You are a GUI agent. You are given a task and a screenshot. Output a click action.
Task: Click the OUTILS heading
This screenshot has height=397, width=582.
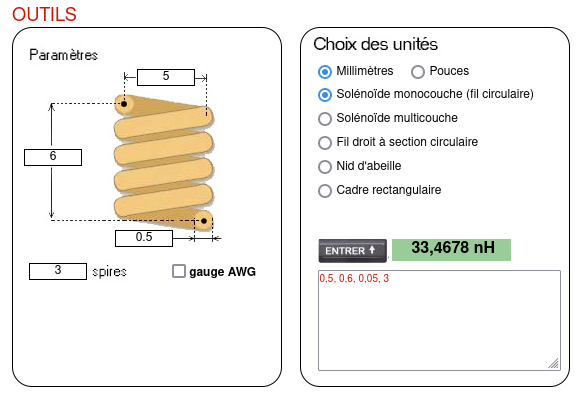pyautogui.click(x=44, y=14)
